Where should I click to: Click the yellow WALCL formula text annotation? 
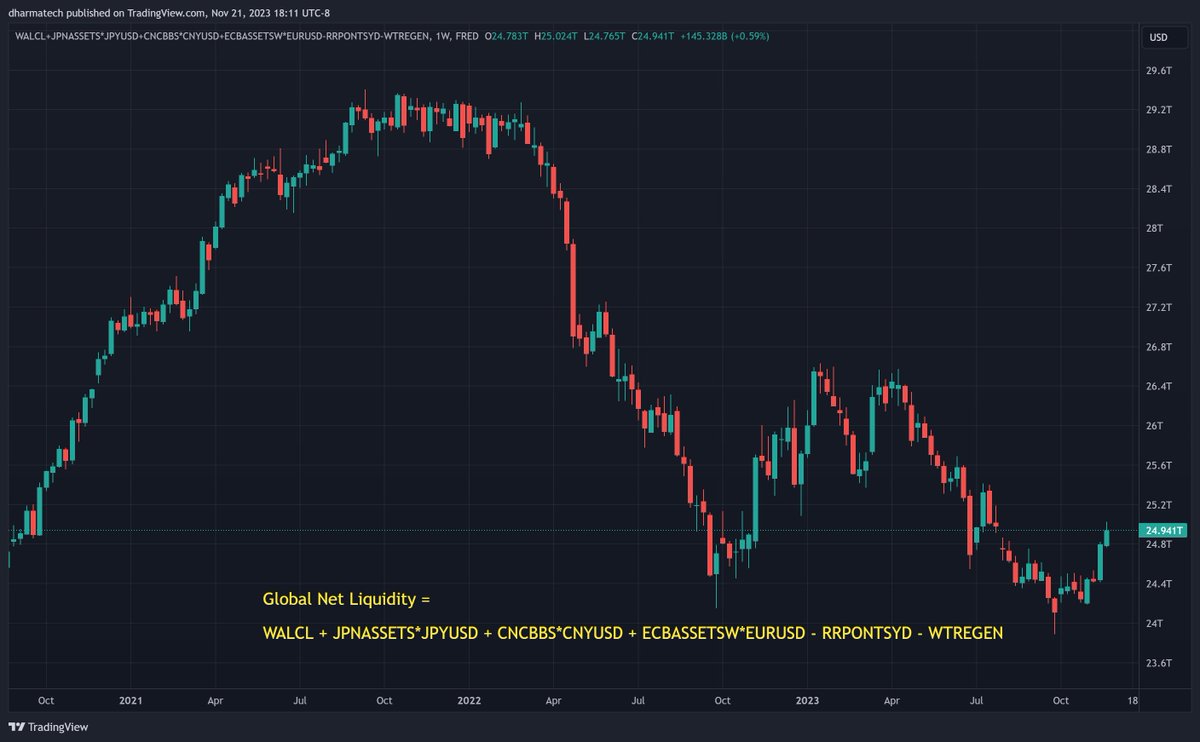[x=632, y=633]
